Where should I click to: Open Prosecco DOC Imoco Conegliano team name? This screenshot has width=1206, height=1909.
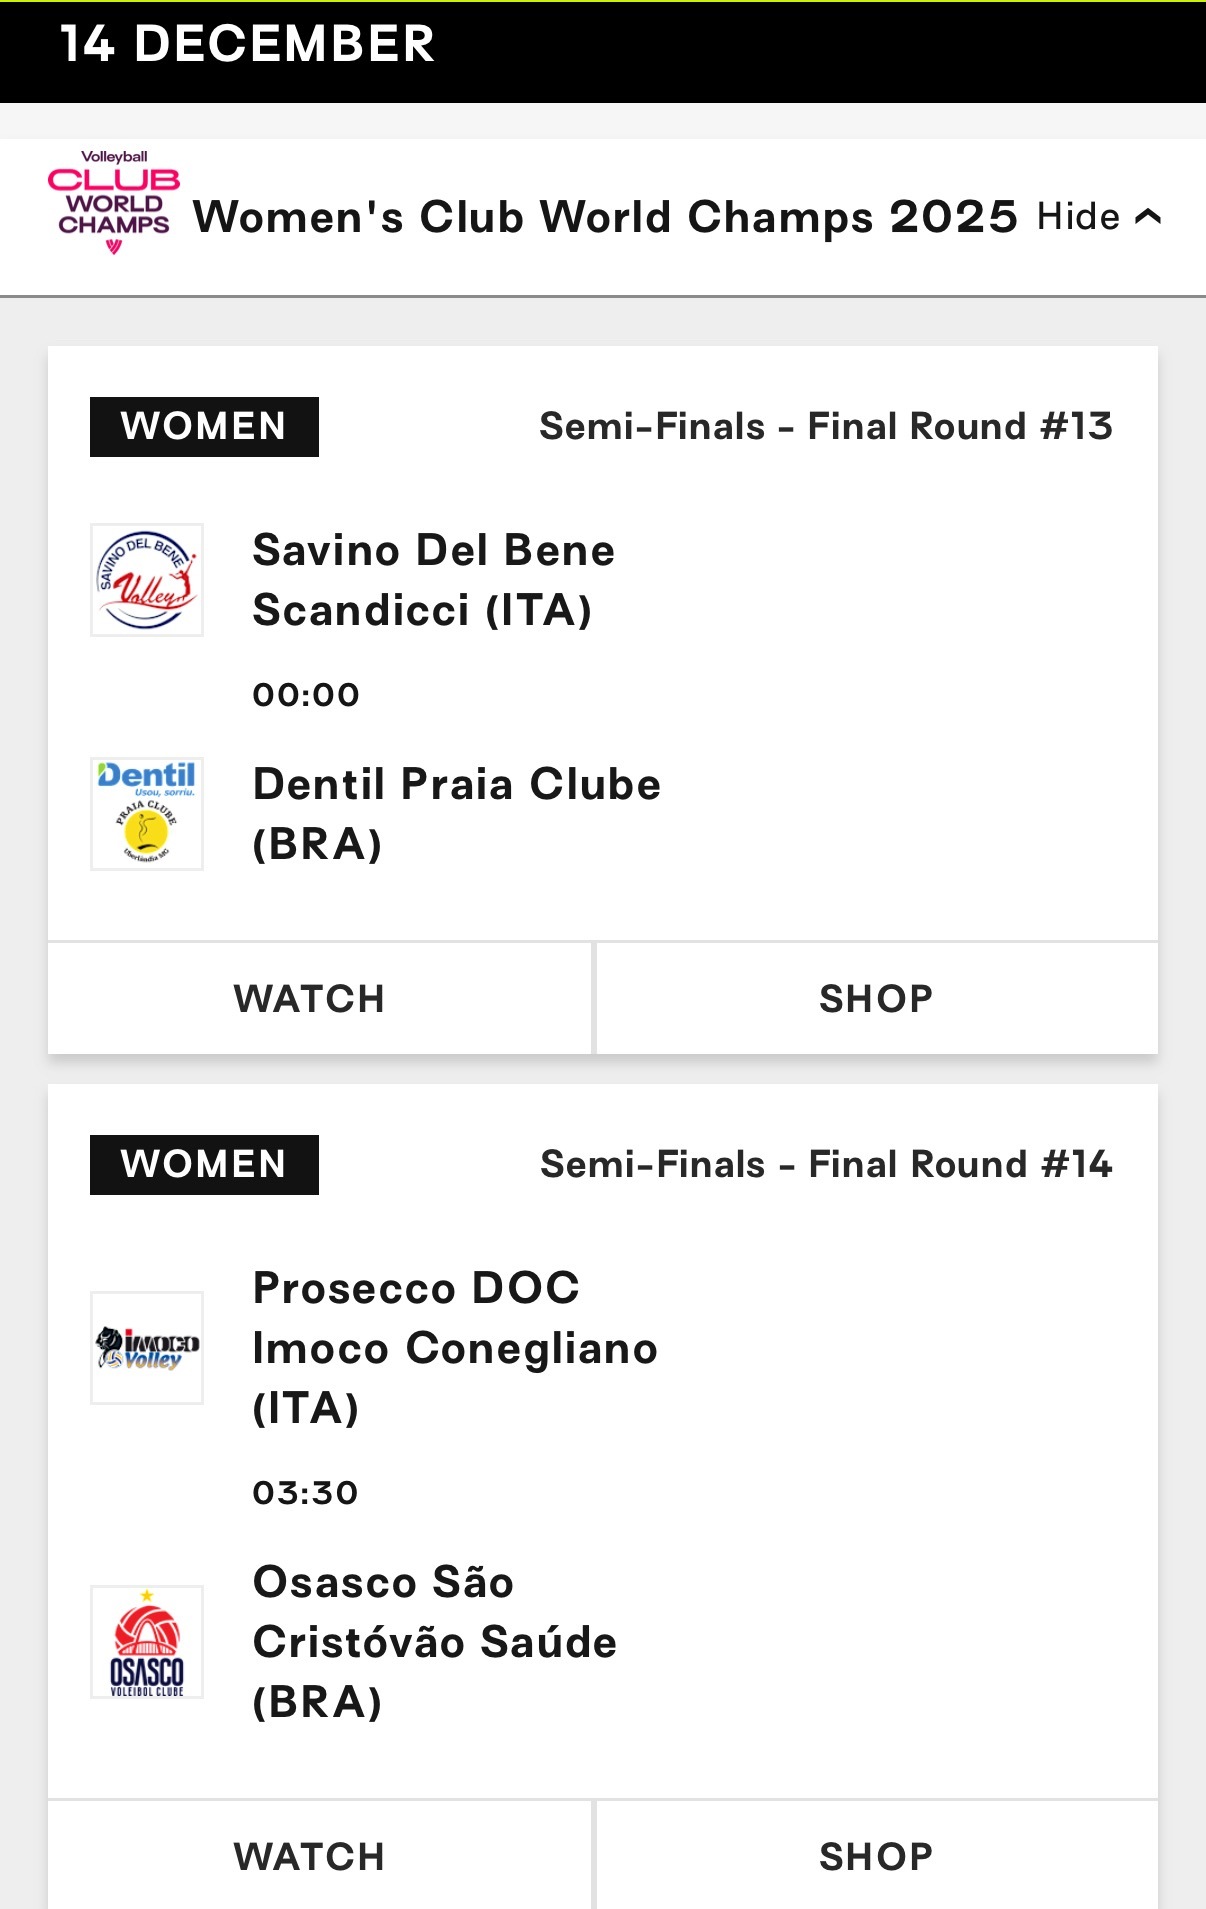tap(455, 1348)
